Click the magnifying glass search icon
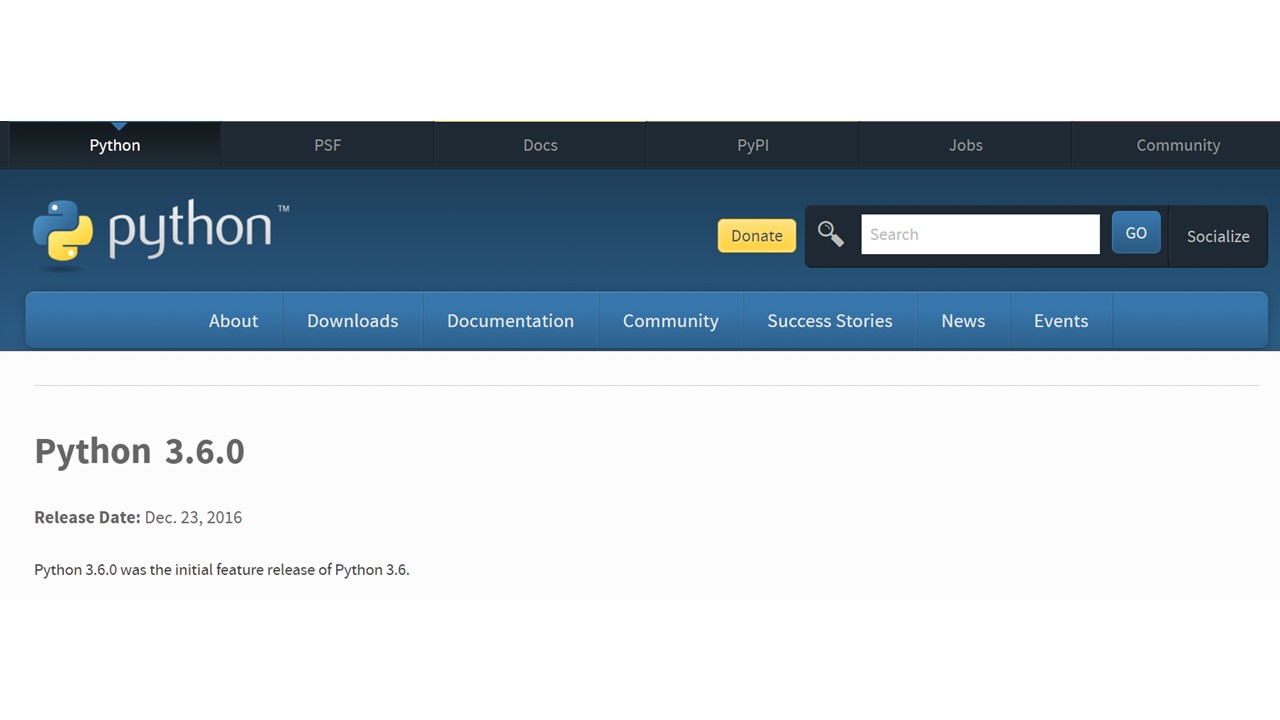The height and width of the screenshot is (720, 1280). 830,234
